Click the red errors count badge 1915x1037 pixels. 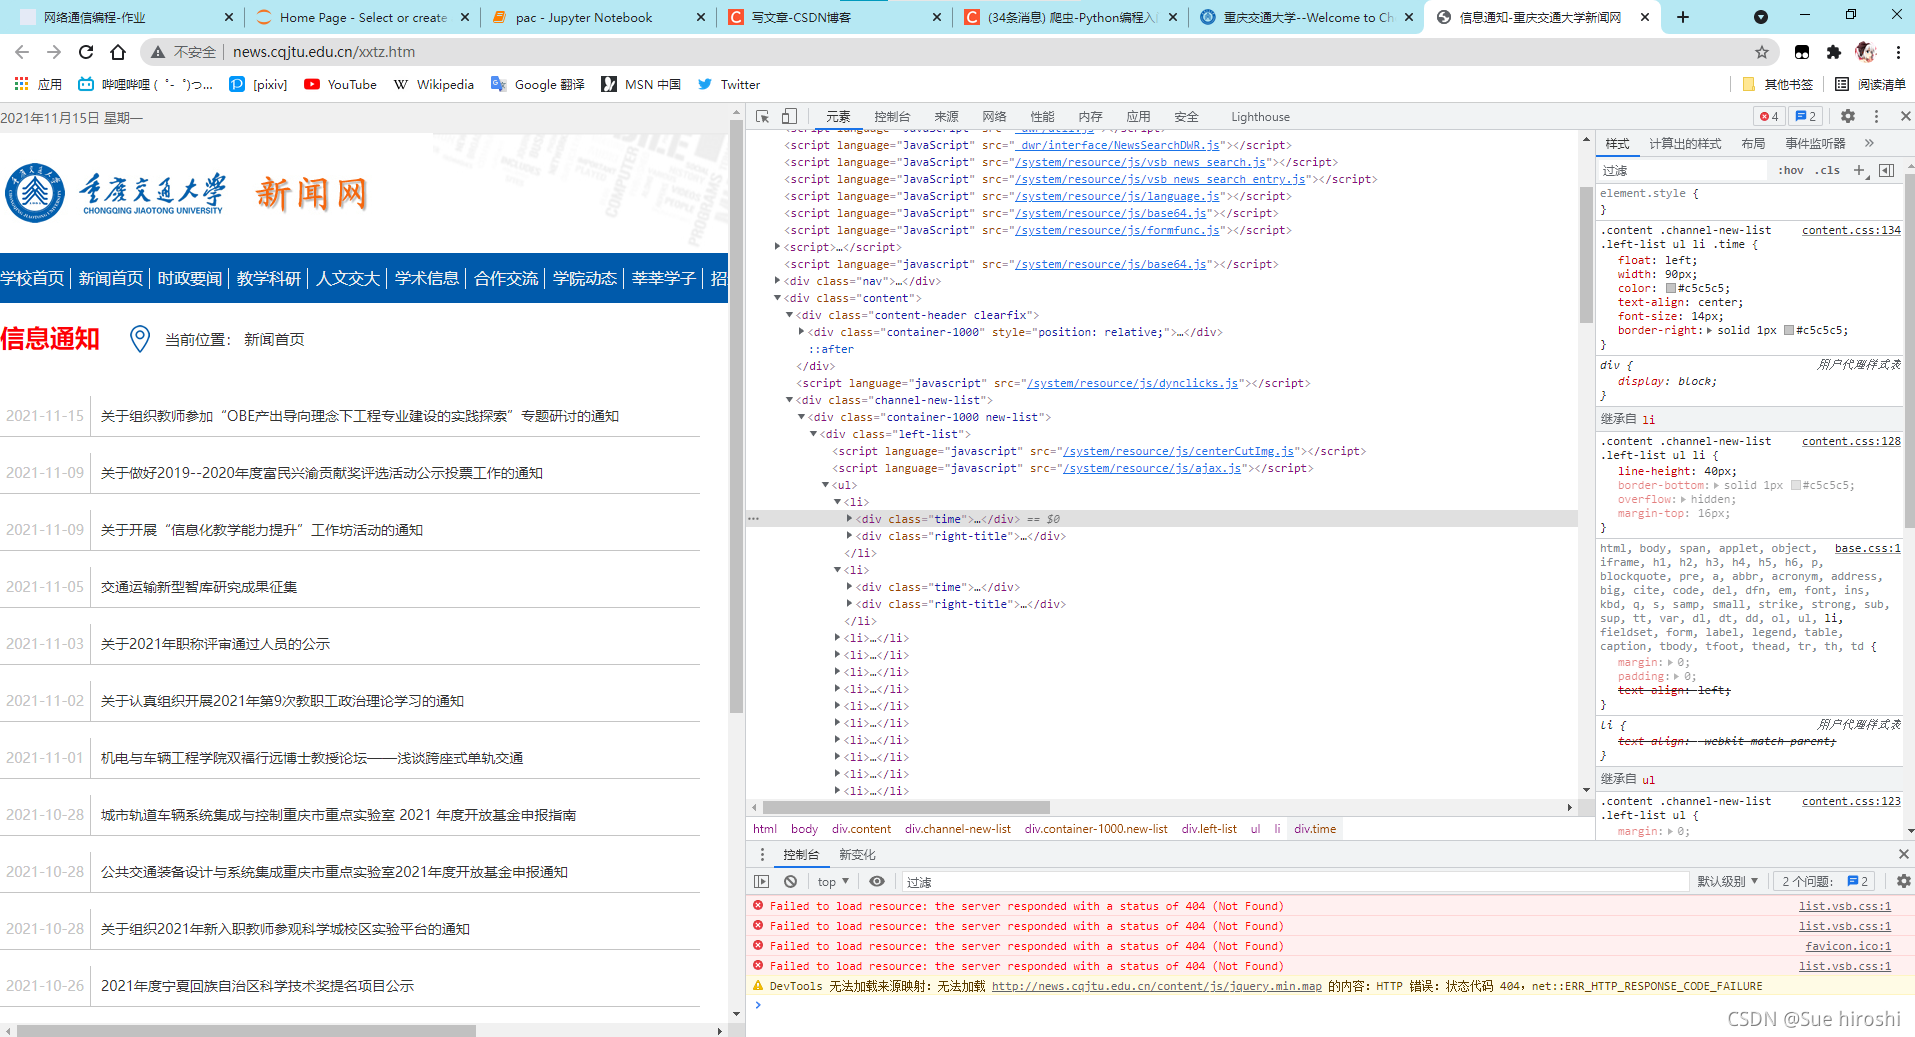tap(1769, 116)
